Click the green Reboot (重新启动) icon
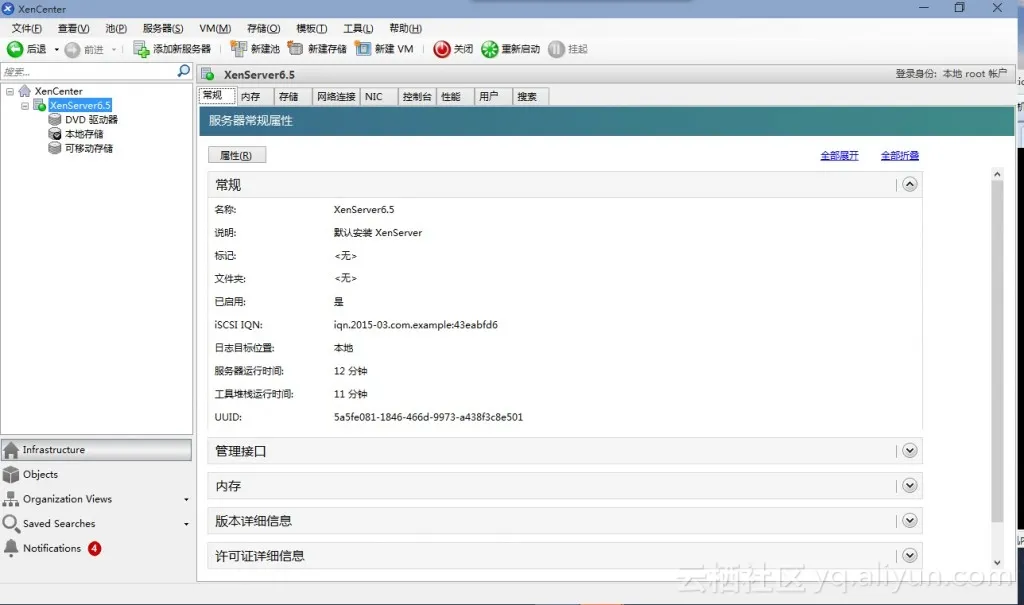This screenshot has height=605, width=1024. point(490,49)
